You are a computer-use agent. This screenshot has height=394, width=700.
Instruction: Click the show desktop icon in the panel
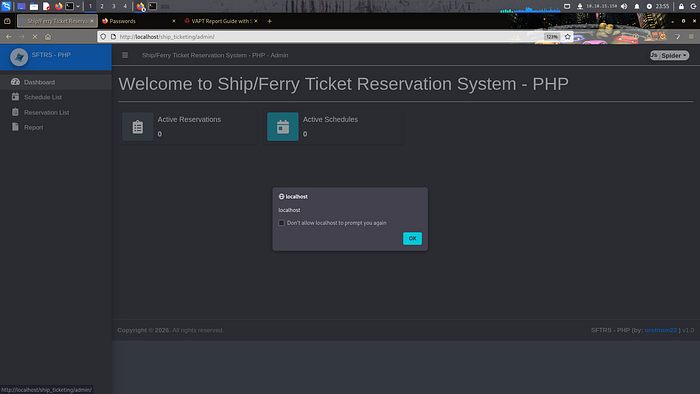[x=21, y=6]
